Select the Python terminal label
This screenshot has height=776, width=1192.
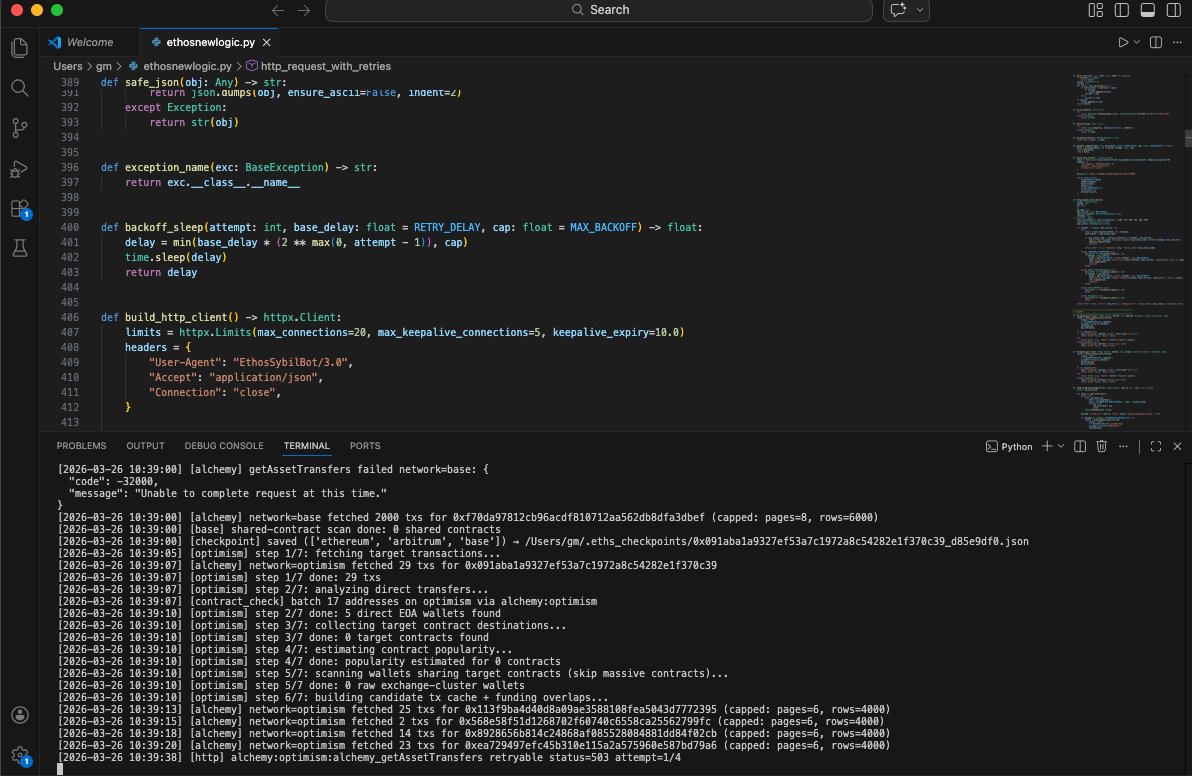tap(1009, 447)
